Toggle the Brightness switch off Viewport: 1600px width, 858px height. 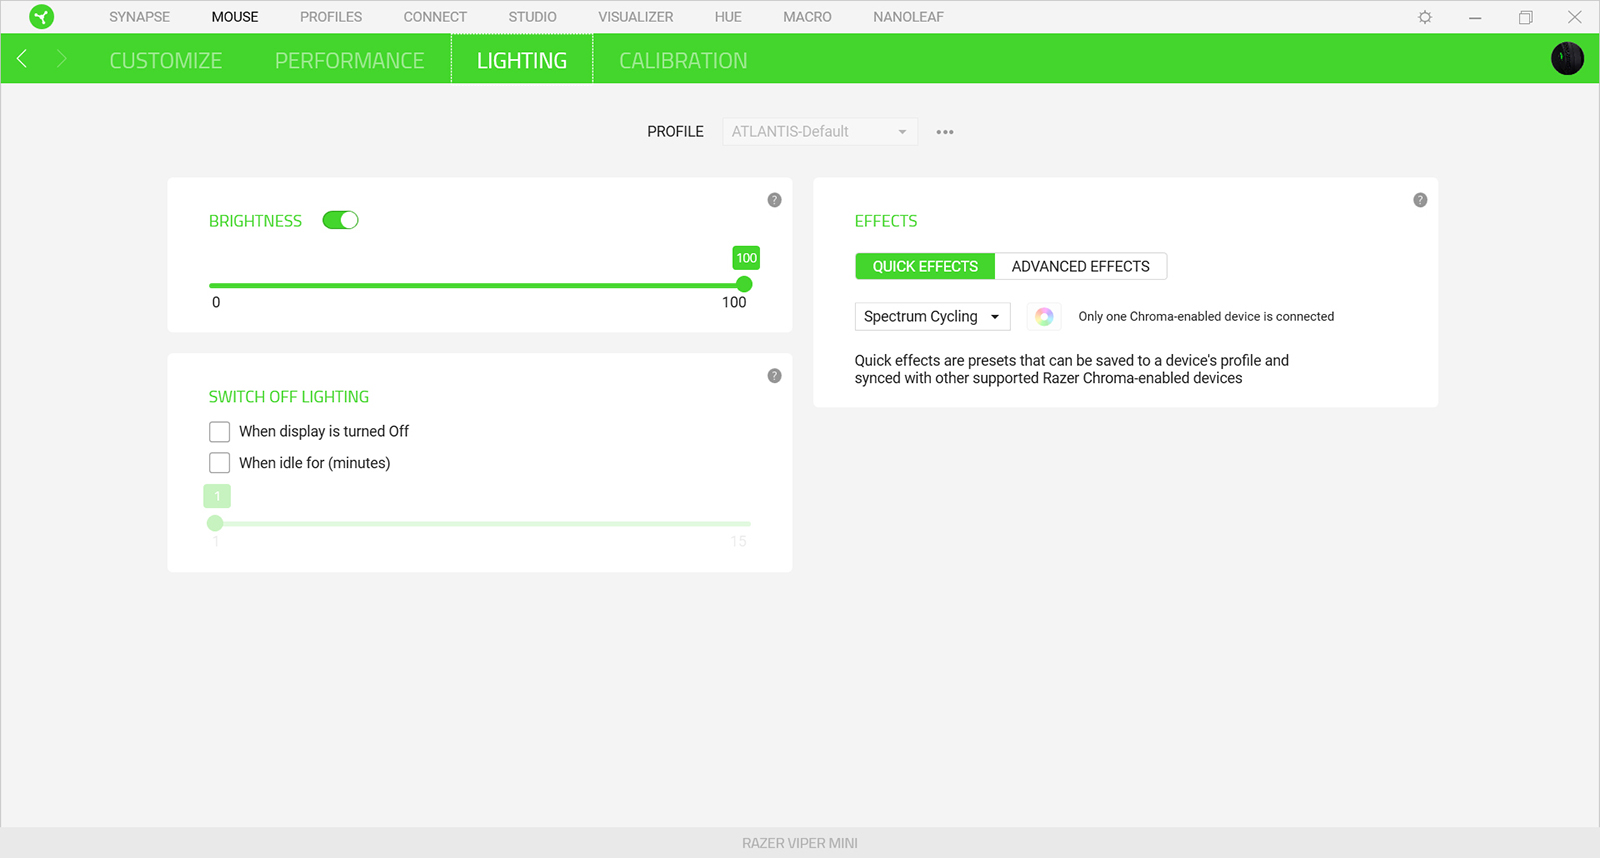click(340, 220)
